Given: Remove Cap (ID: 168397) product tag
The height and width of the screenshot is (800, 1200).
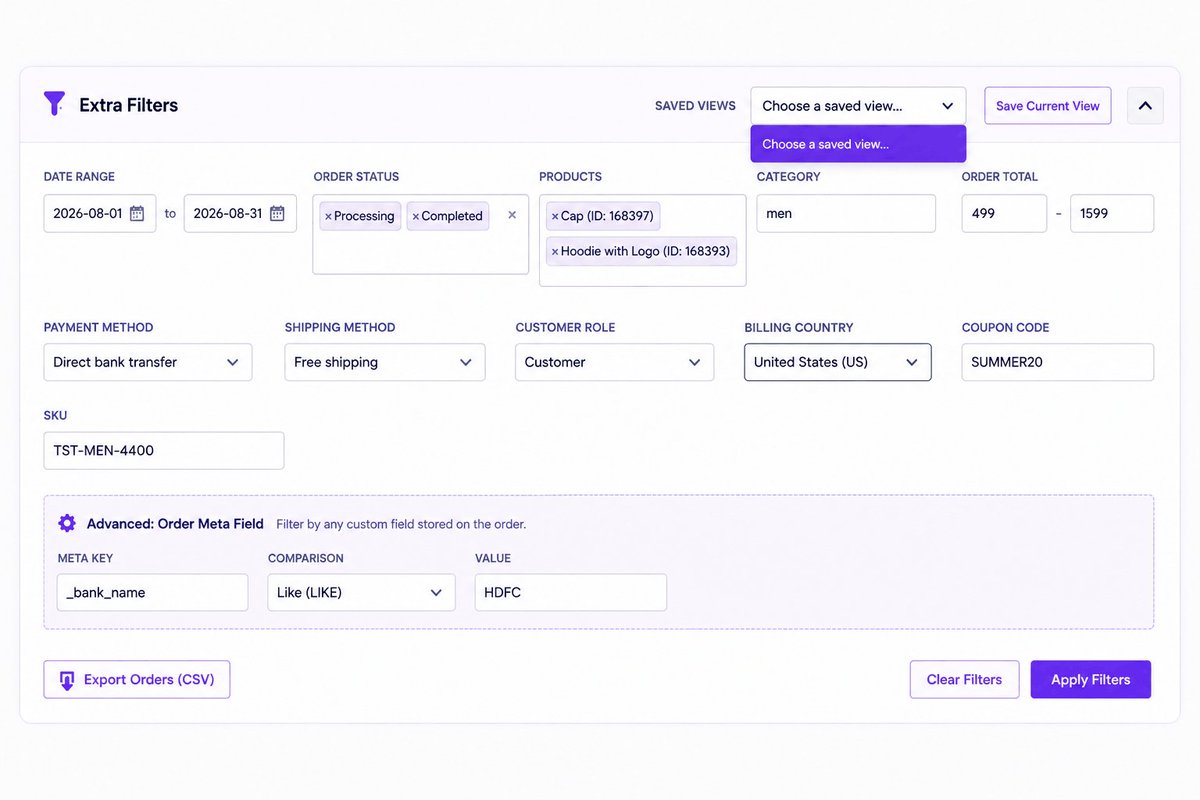Looking at the screenshot, I should click(x=555, y=216).
